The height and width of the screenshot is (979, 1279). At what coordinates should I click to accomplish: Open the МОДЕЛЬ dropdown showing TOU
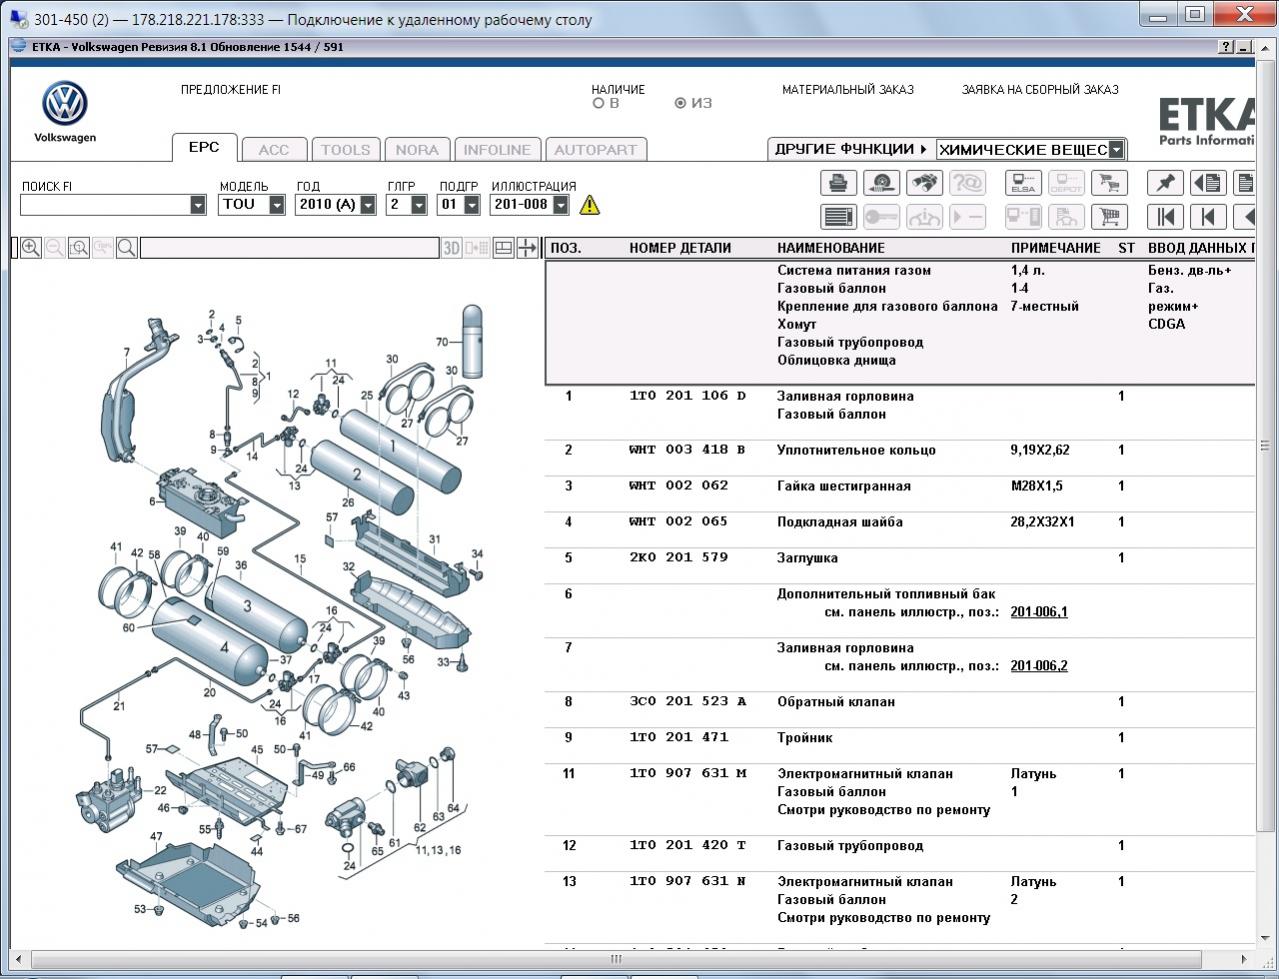tap(277, 205)
